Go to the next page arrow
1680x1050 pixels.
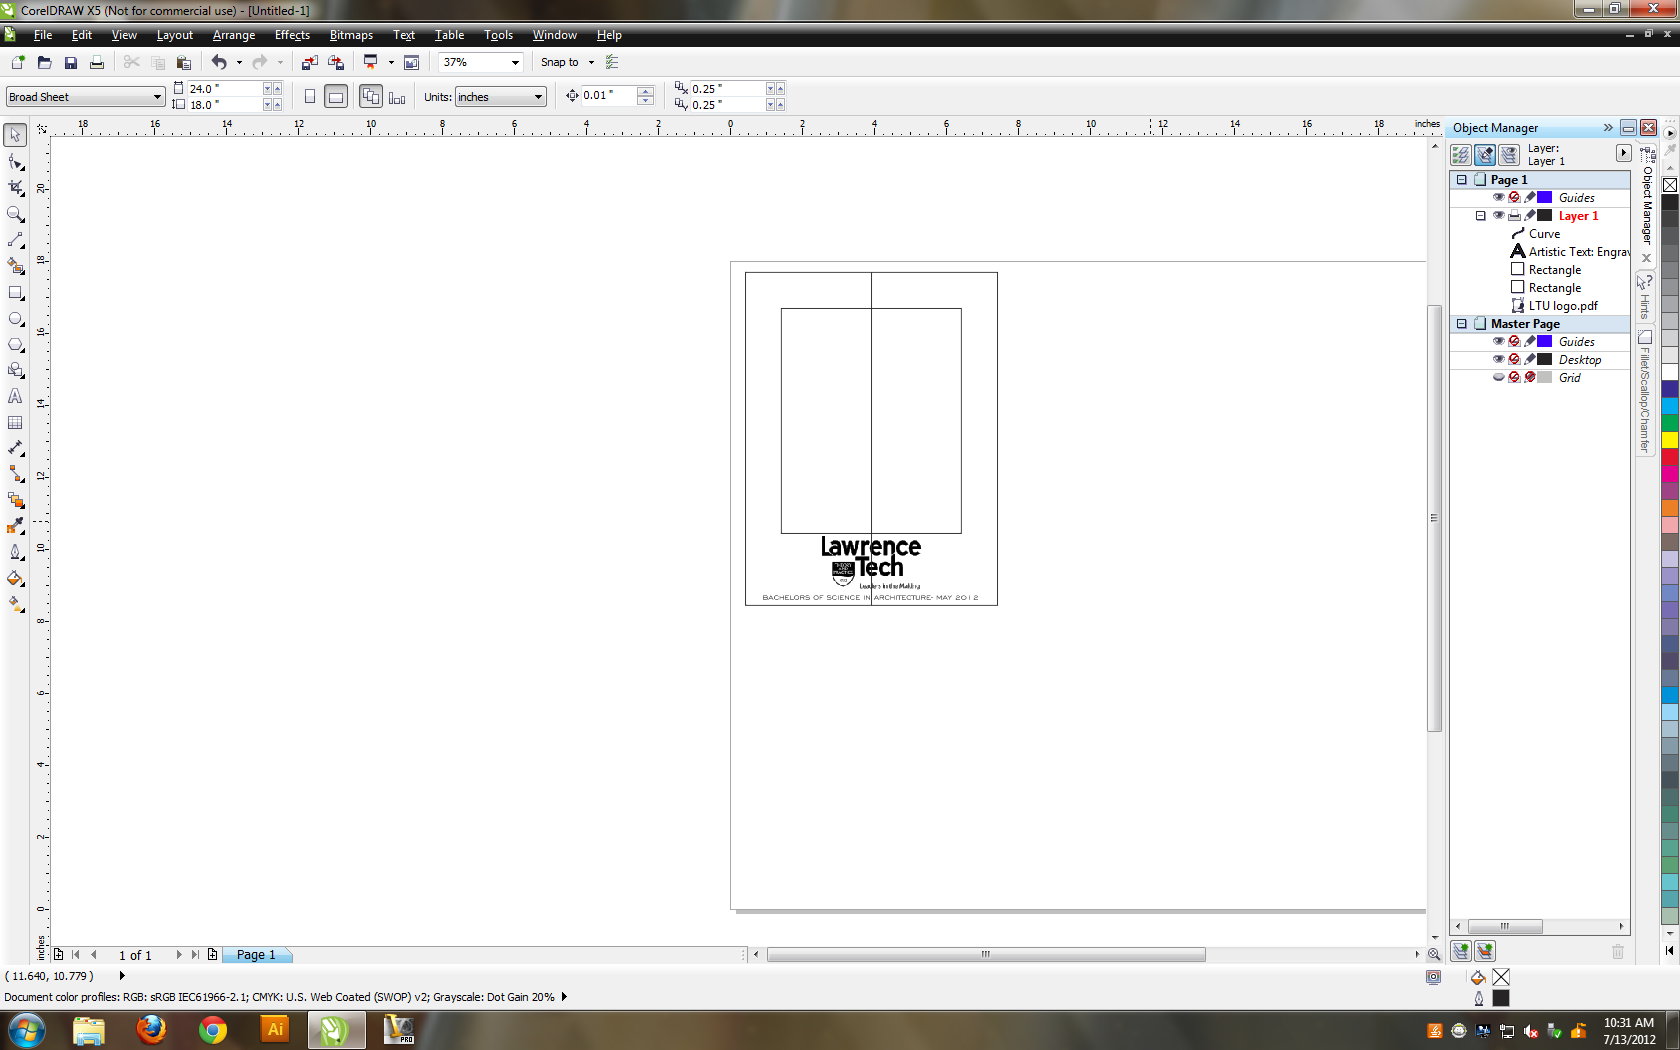point(179,955)
